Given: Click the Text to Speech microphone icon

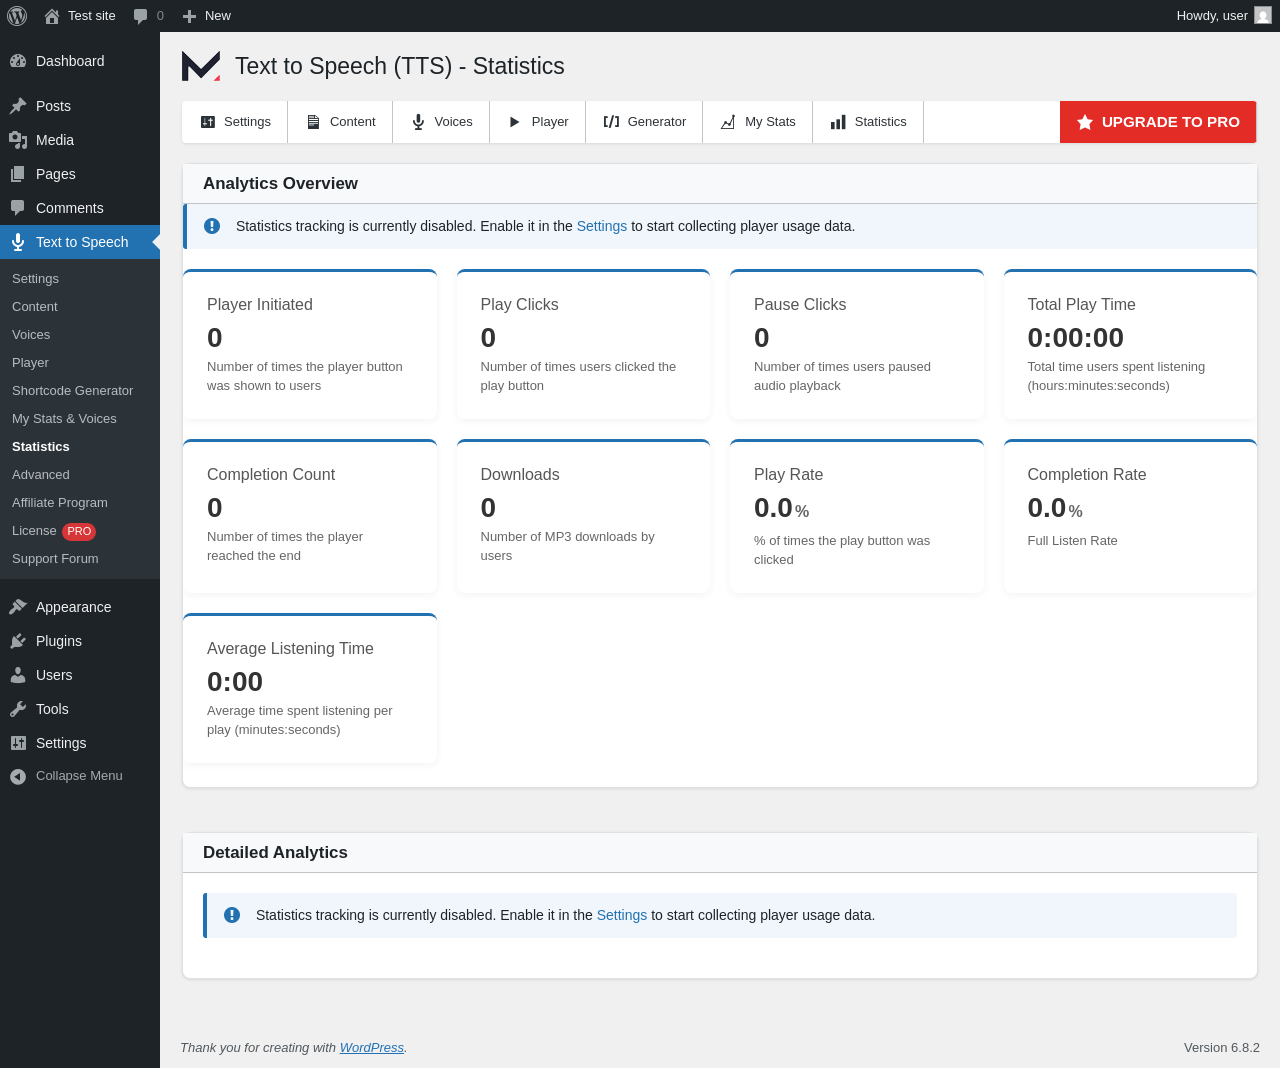Looking at the screenshot, I should pos(18,242).
